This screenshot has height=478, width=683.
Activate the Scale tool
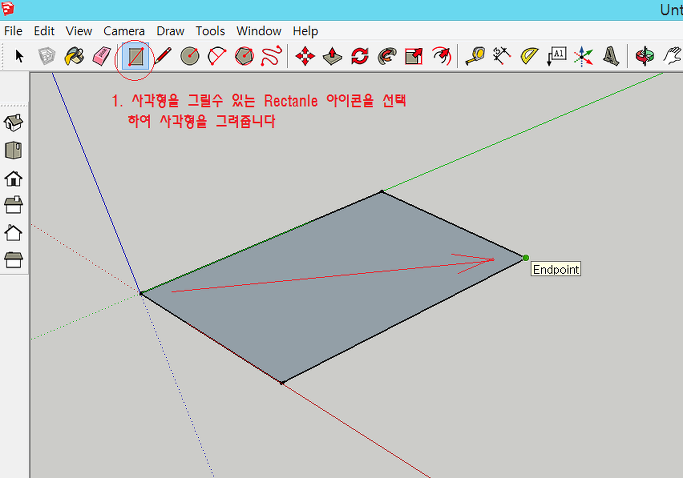pos(414,56)
